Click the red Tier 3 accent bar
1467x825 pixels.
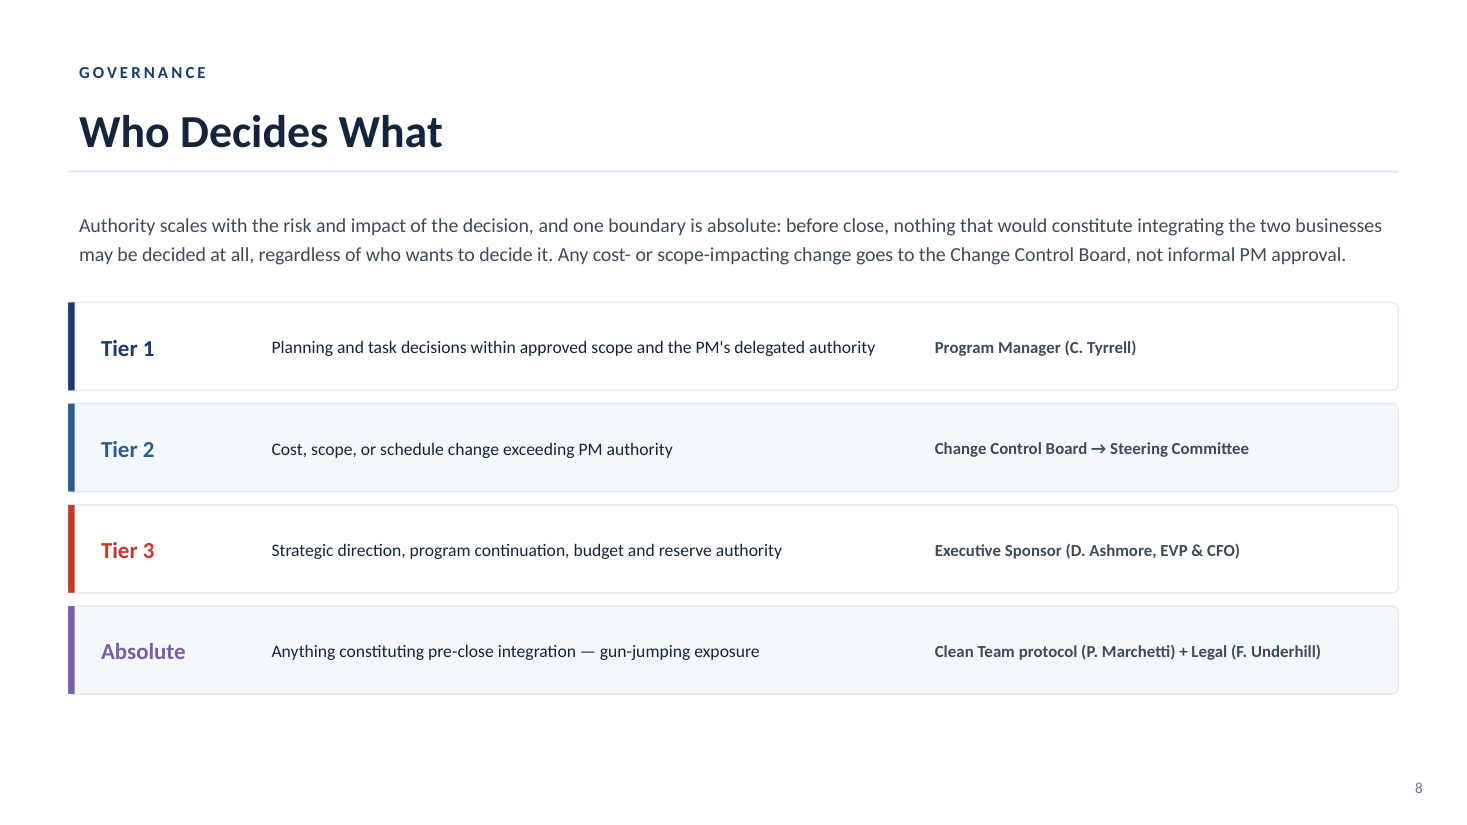pos(71,548)
